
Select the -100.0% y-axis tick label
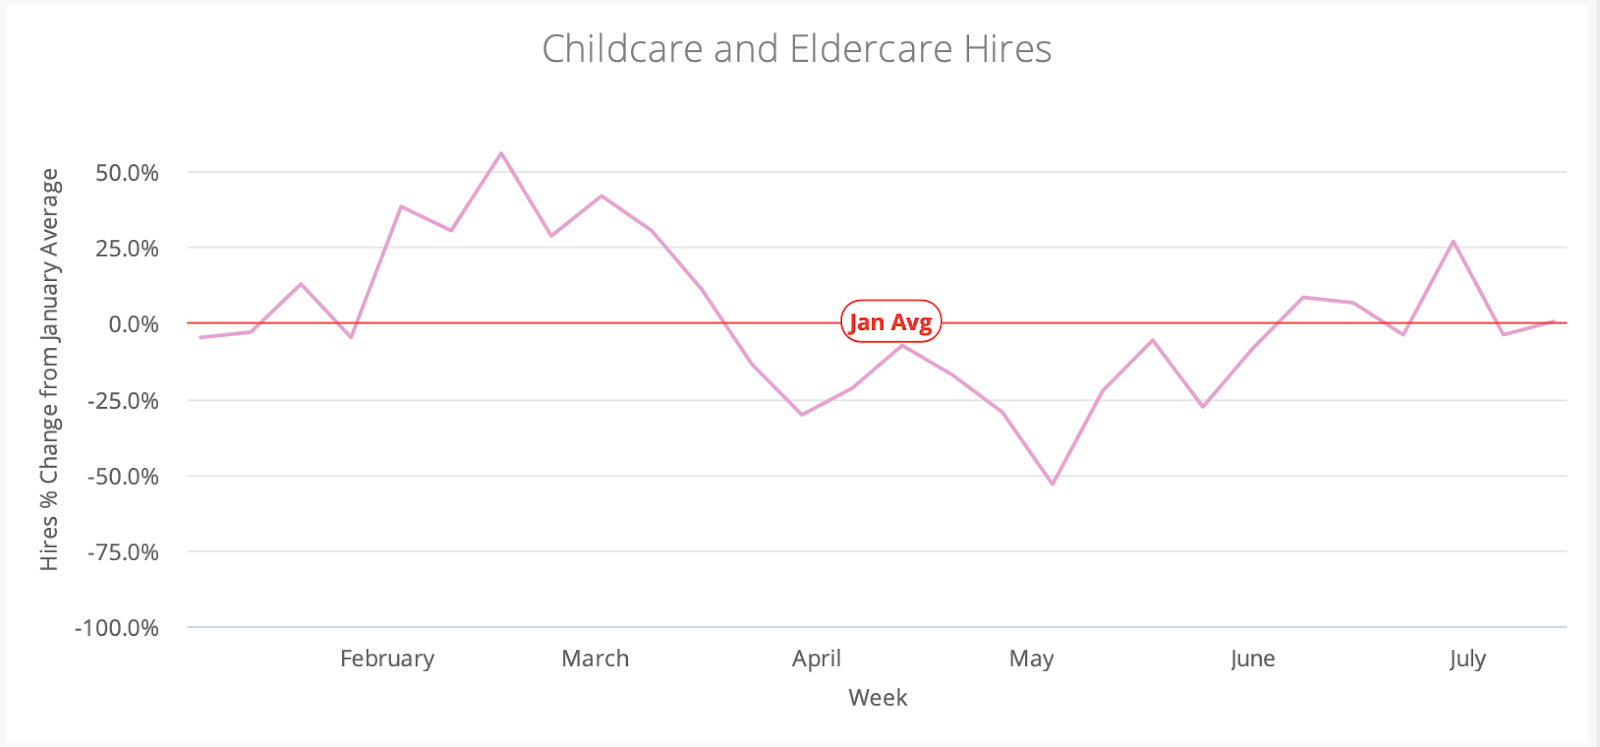pos(117,628)
